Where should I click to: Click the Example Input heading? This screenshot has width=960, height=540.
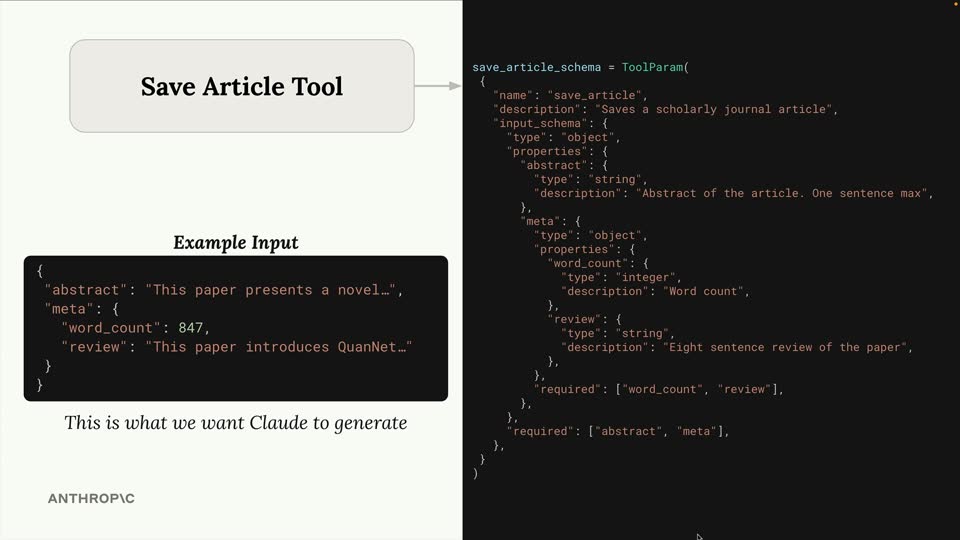(x=236, y=242)
